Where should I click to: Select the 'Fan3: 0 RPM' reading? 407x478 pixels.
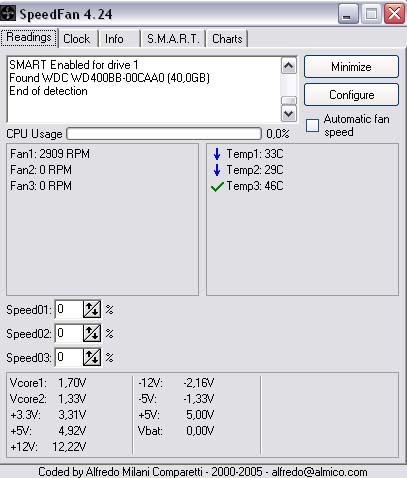pos(41,186)
